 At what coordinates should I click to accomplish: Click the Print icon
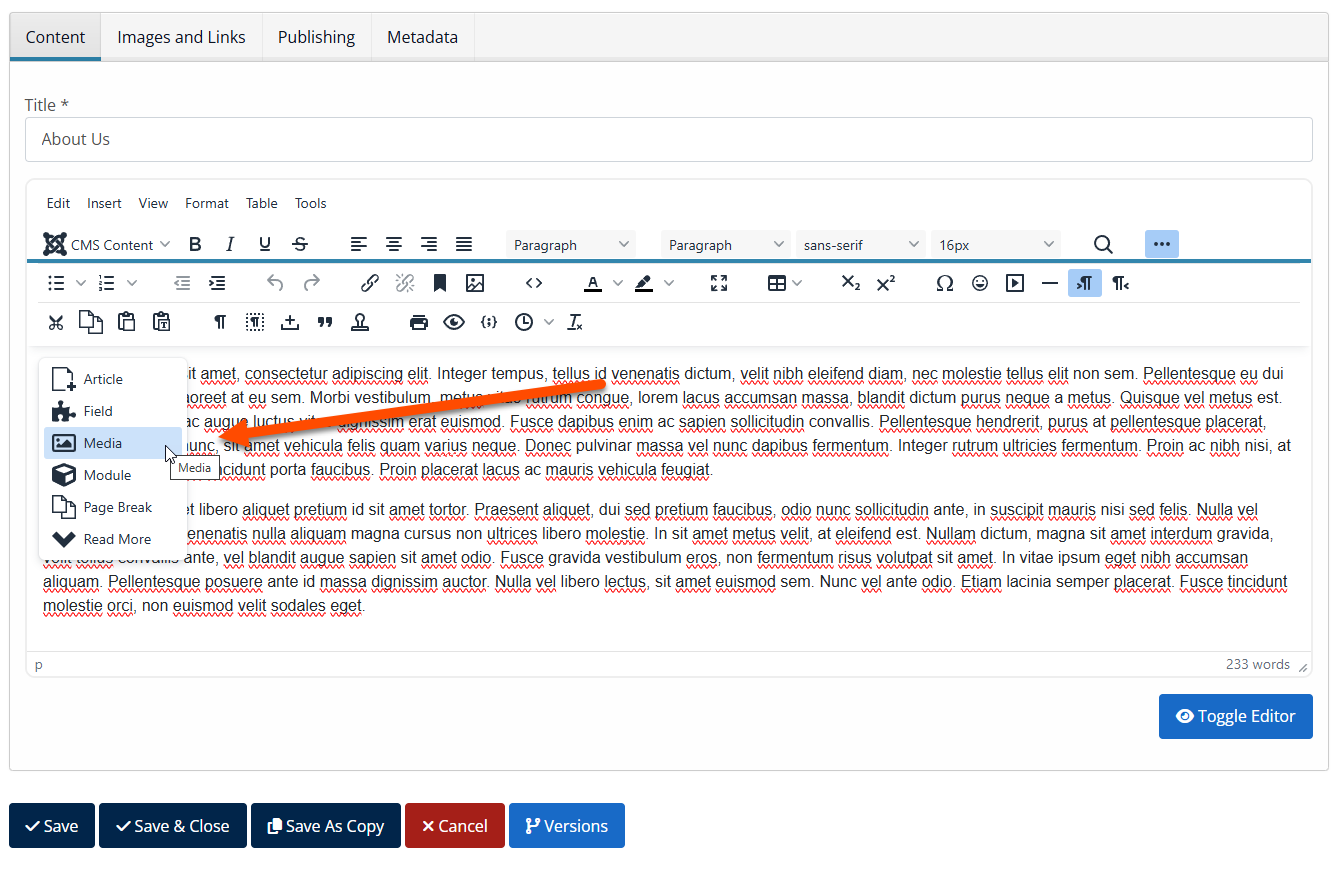tap(419, 322)
